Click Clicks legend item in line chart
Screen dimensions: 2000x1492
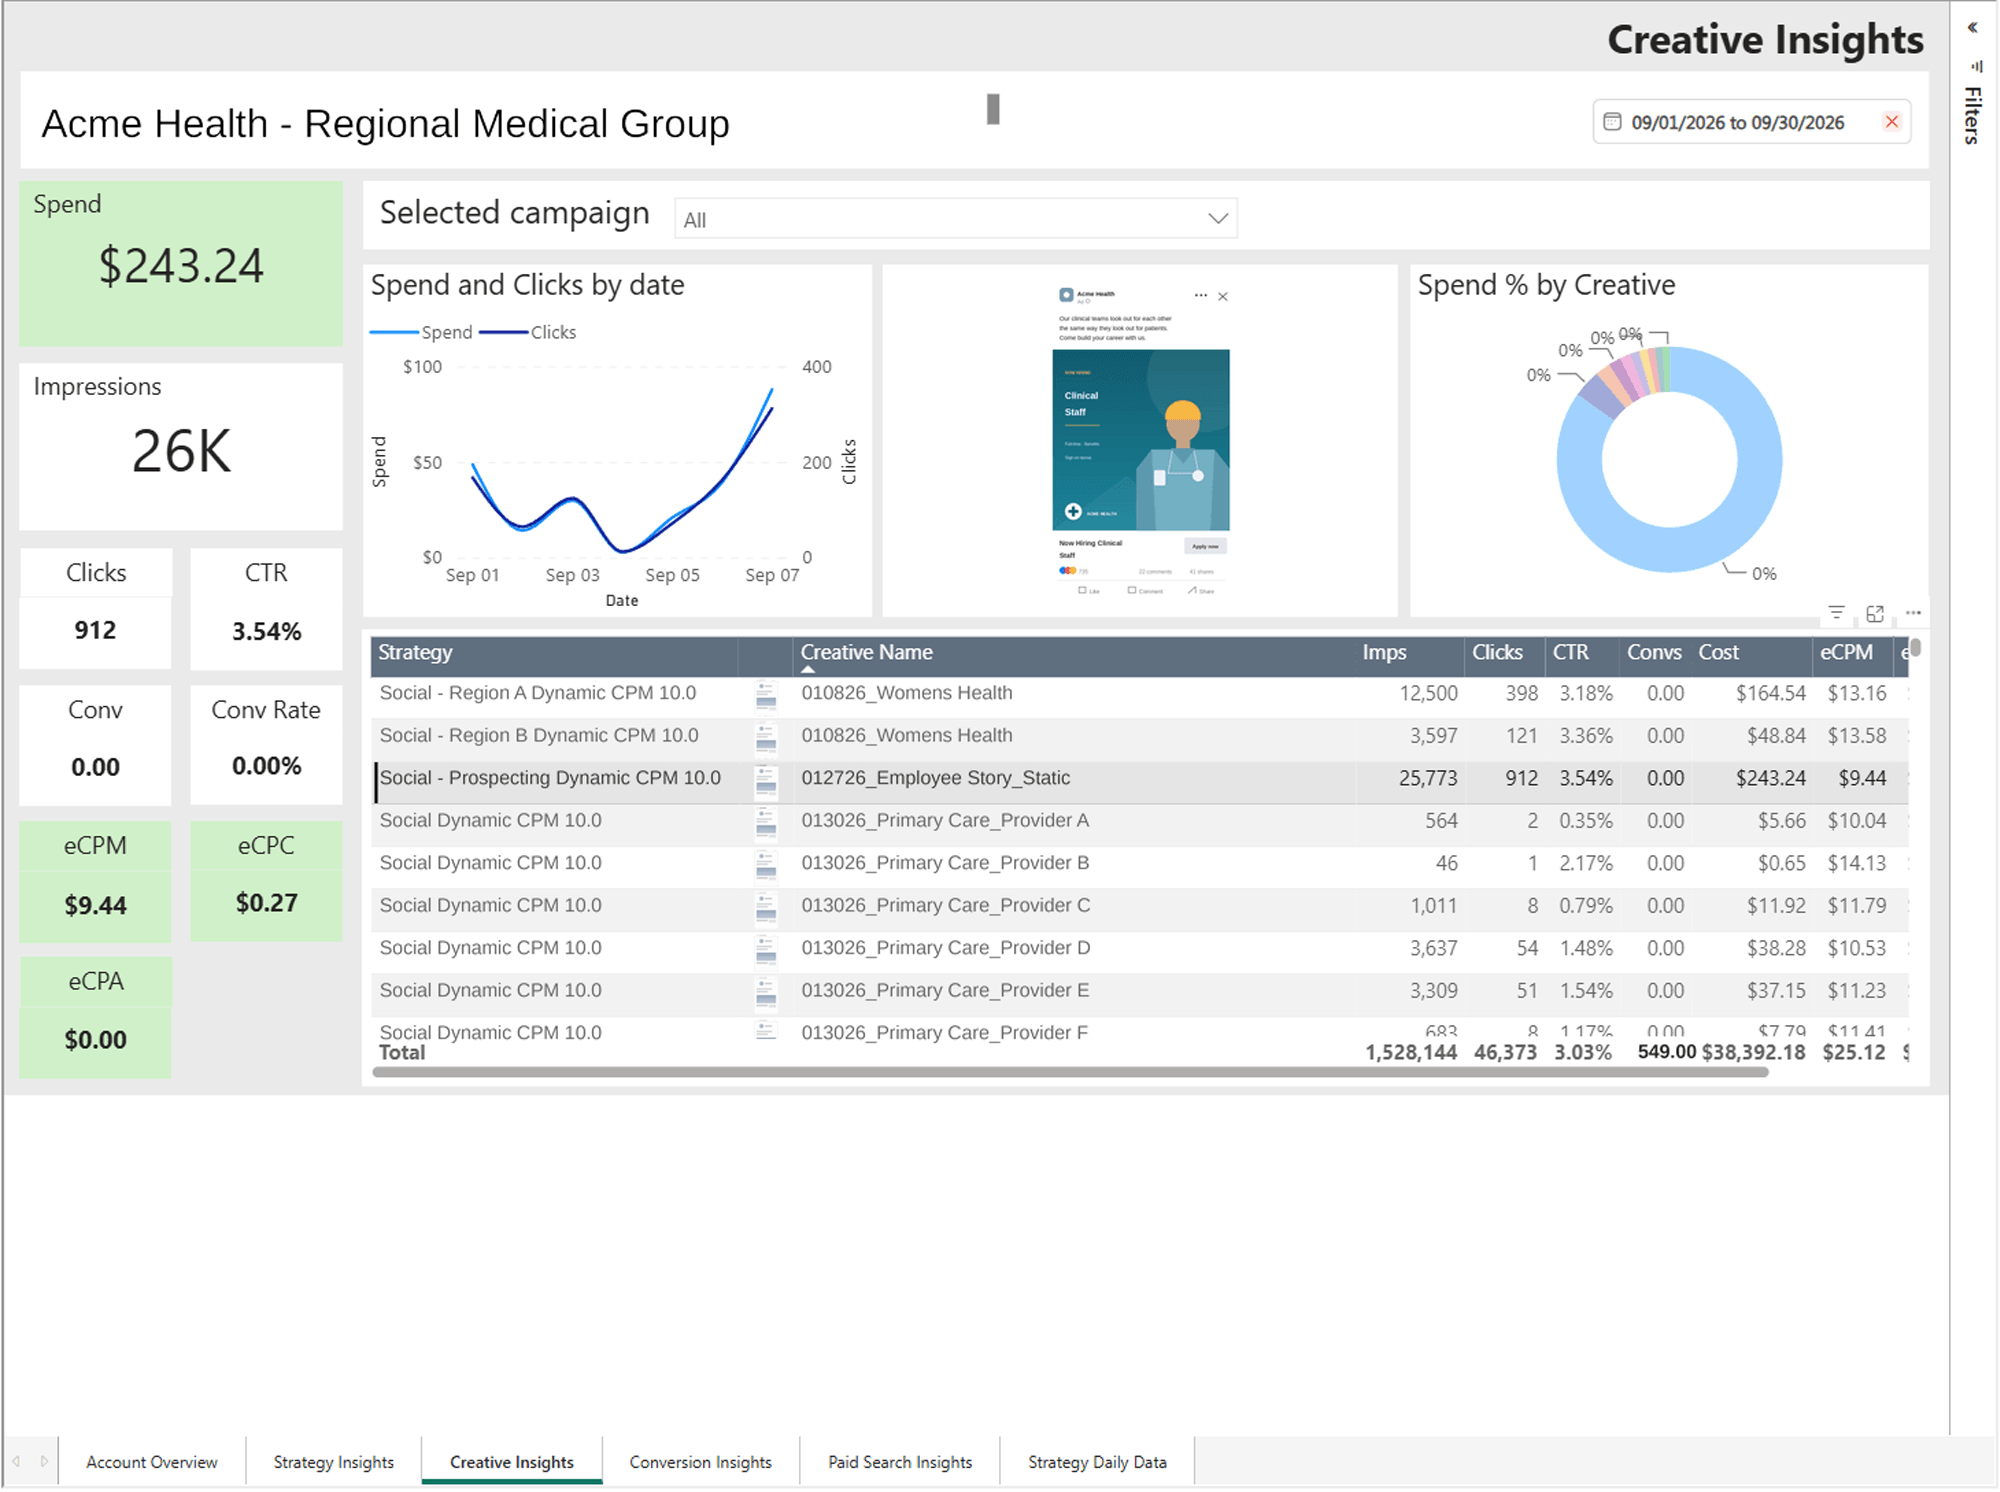point(528,333)
